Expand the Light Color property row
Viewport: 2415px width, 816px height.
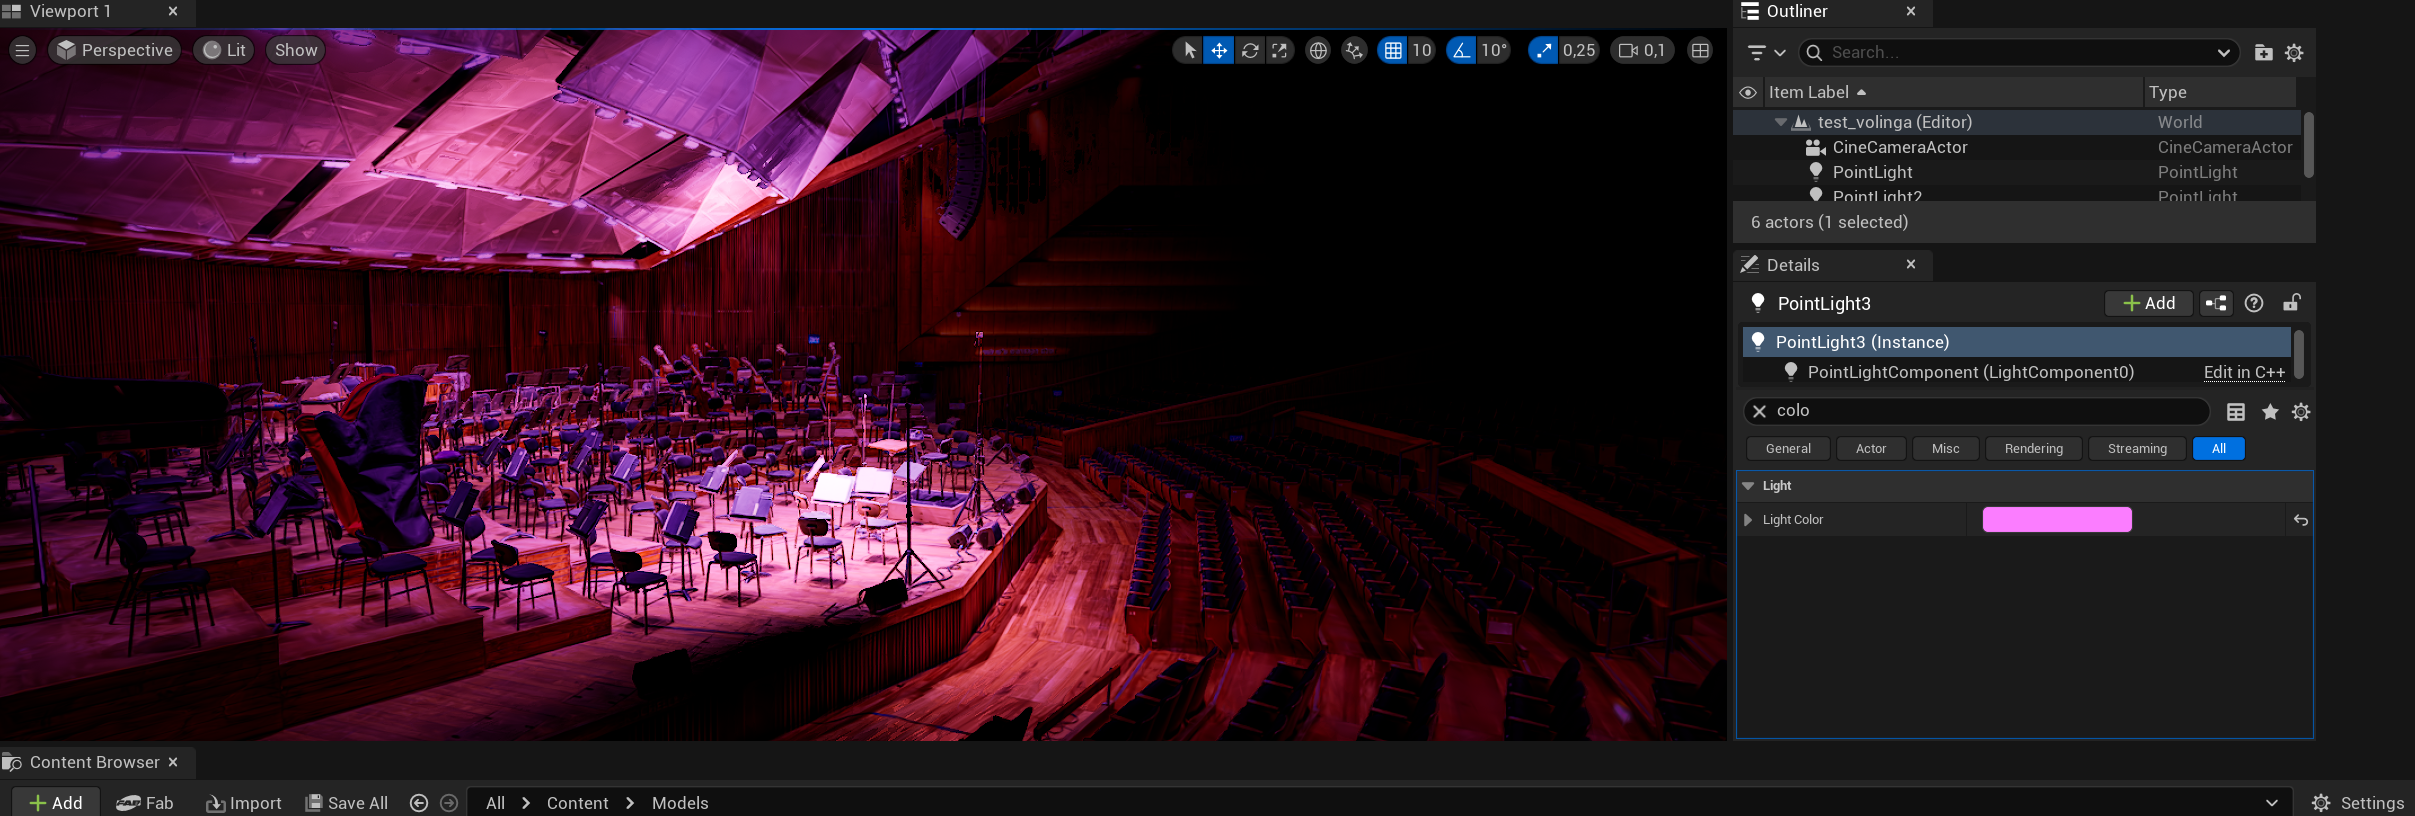point(1748,520)
